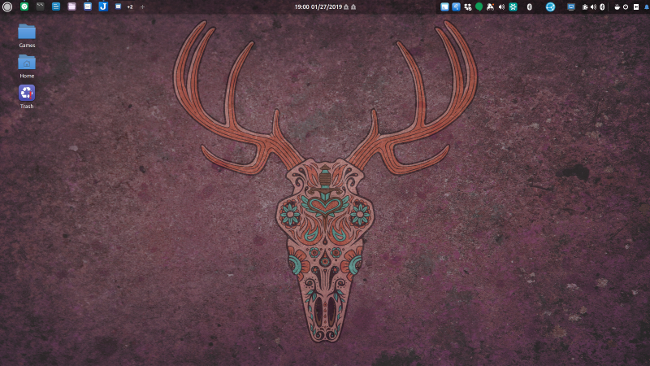The image size is (650, 366).
Task: Click the round blue arrow tray icon
Action: tap(550, 7)
